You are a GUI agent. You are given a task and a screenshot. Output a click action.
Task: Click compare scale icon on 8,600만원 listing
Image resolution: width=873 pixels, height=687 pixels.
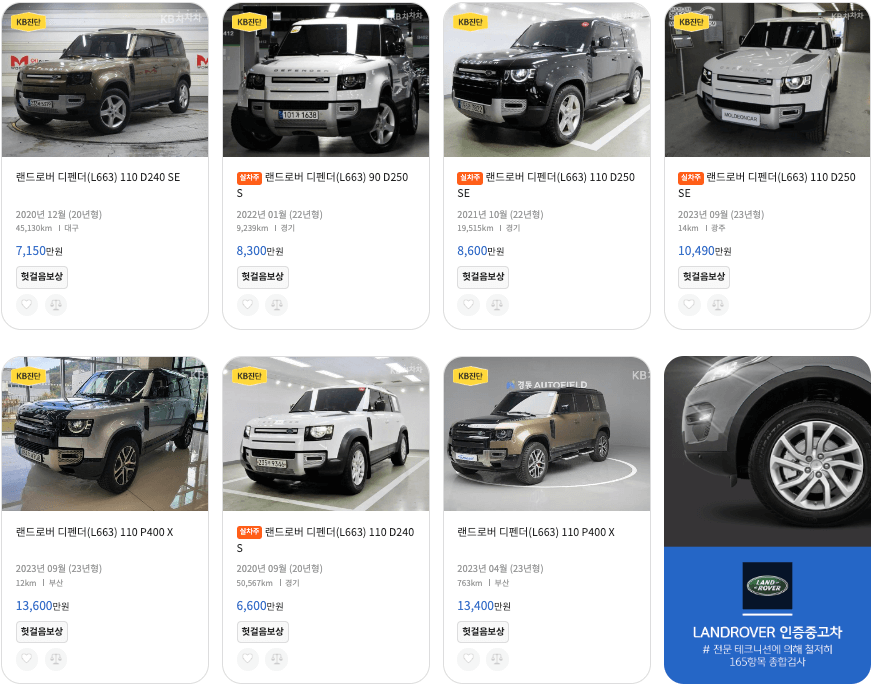497,305
